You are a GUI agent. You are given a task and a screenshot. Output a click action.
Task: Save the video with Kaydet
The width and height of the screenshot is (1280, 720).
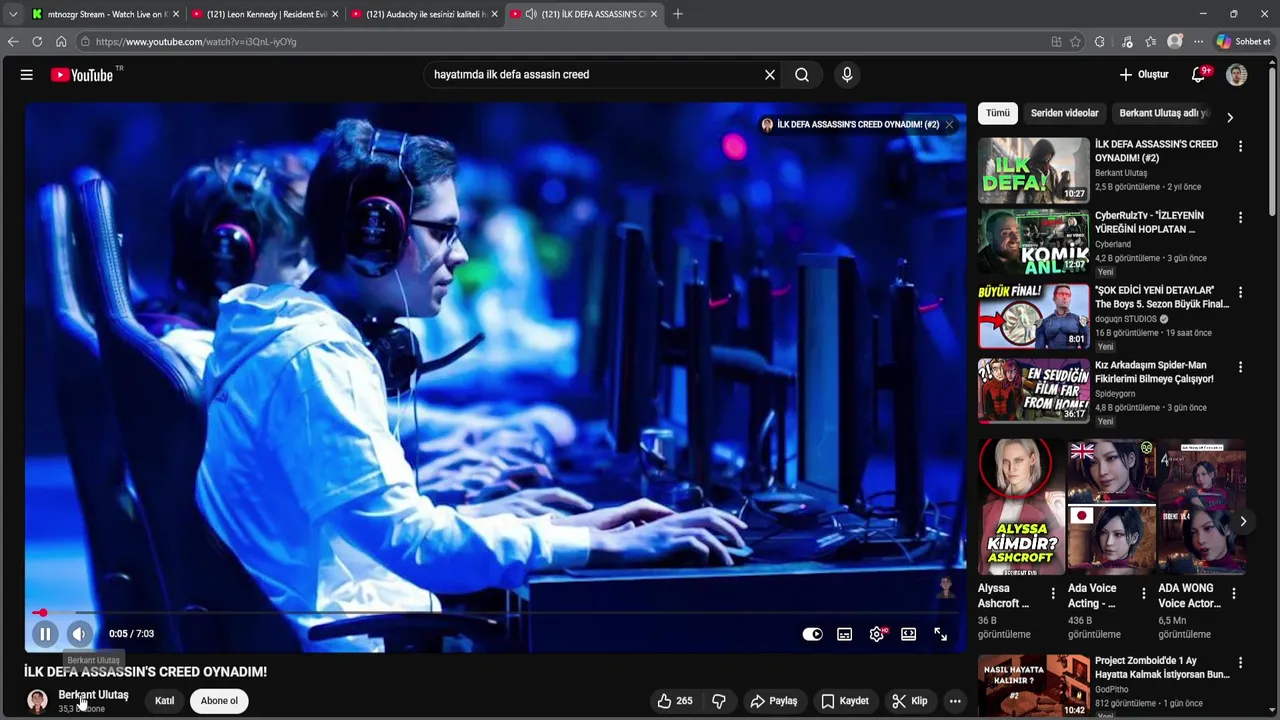tap(845, 701)
